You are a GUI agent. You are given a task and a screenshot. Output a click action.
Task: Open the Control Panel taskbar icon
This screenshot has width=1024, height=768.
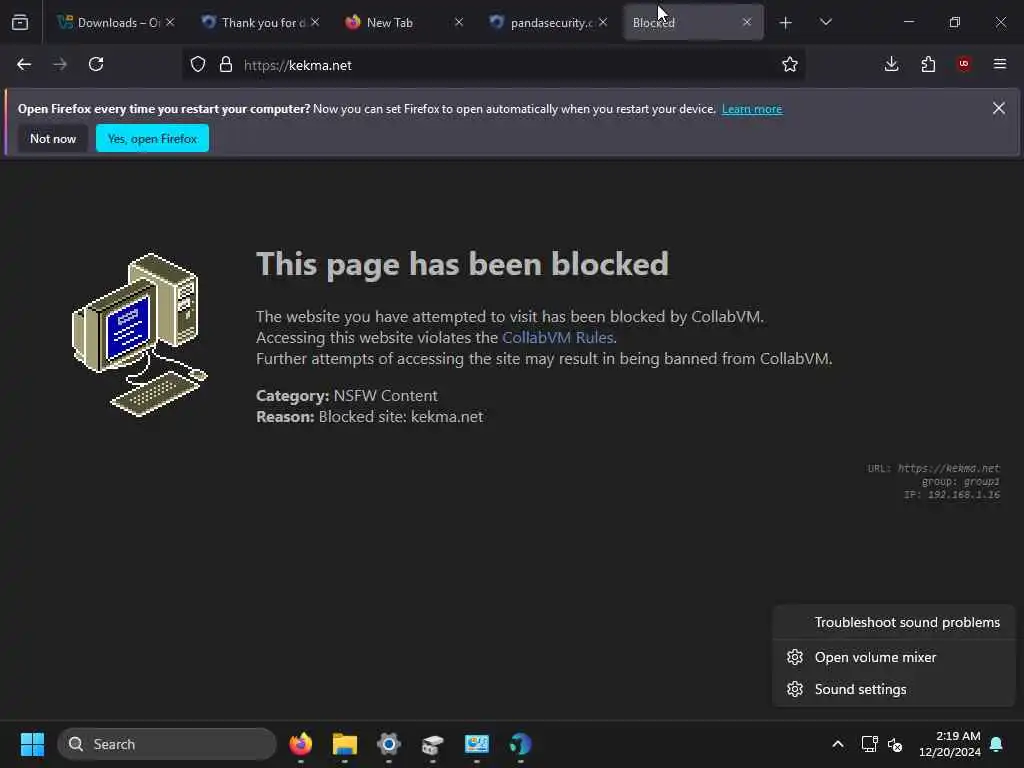(x=477, y=744)
